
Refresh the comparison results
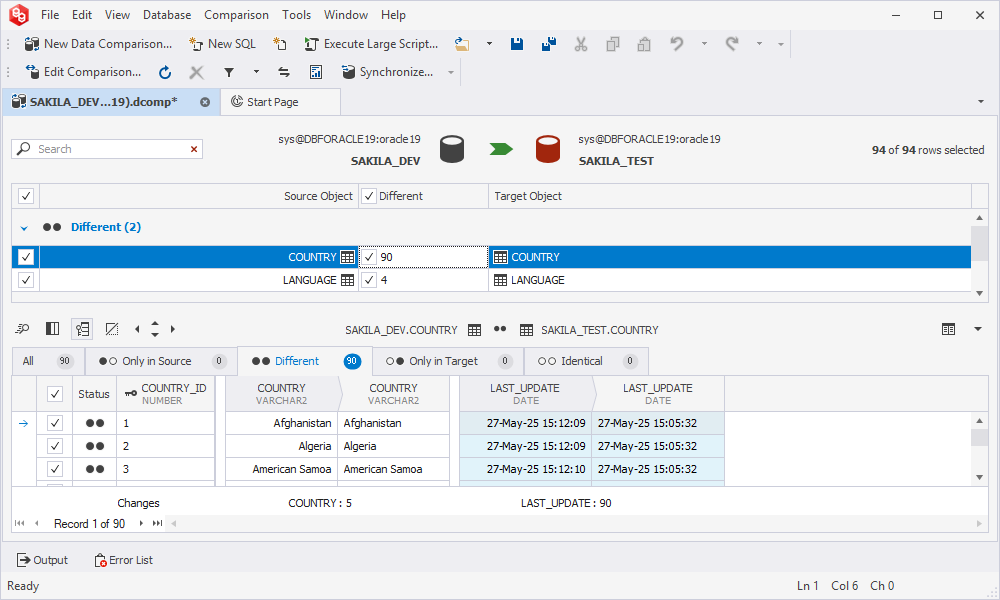tap(165, 72)
